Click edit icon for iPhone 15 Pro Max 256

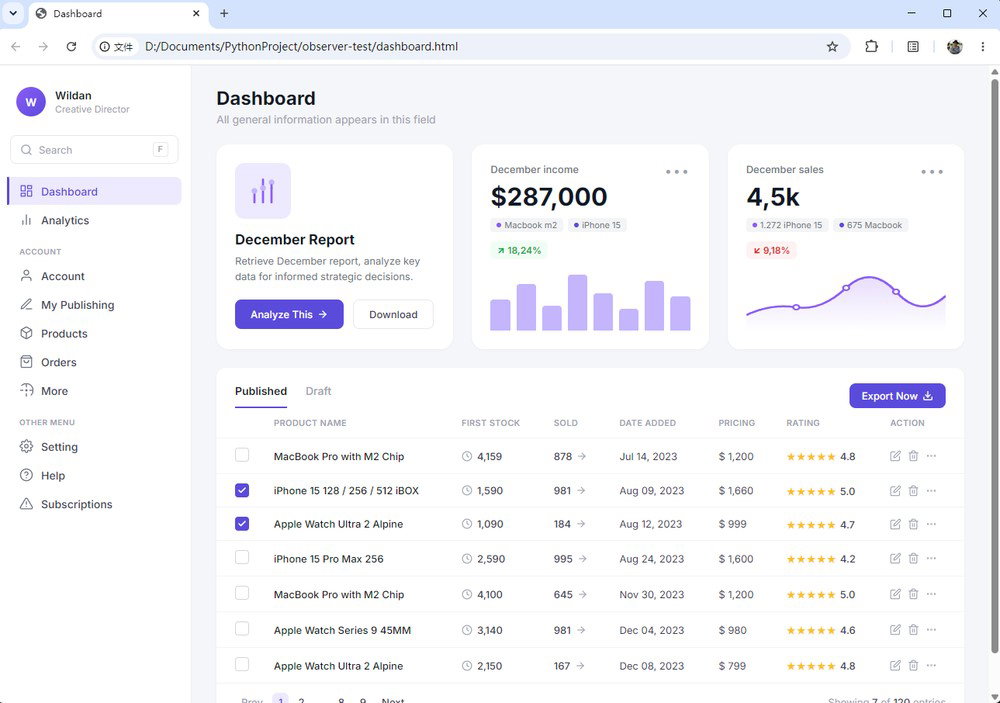(895, 558)
